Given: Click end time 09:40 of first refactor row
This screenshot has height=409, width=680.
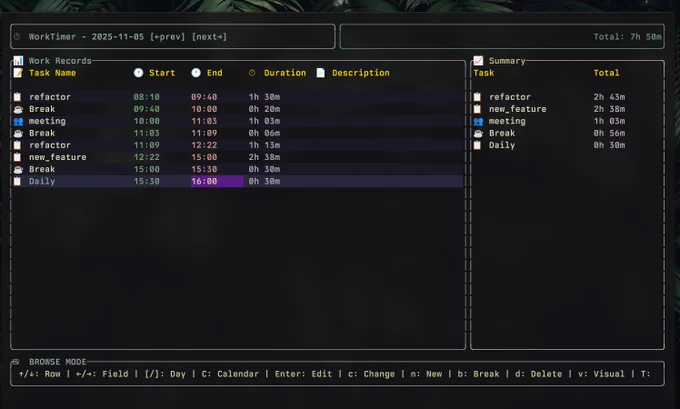Looking at the screenshot, I should [x=204, y=97].
